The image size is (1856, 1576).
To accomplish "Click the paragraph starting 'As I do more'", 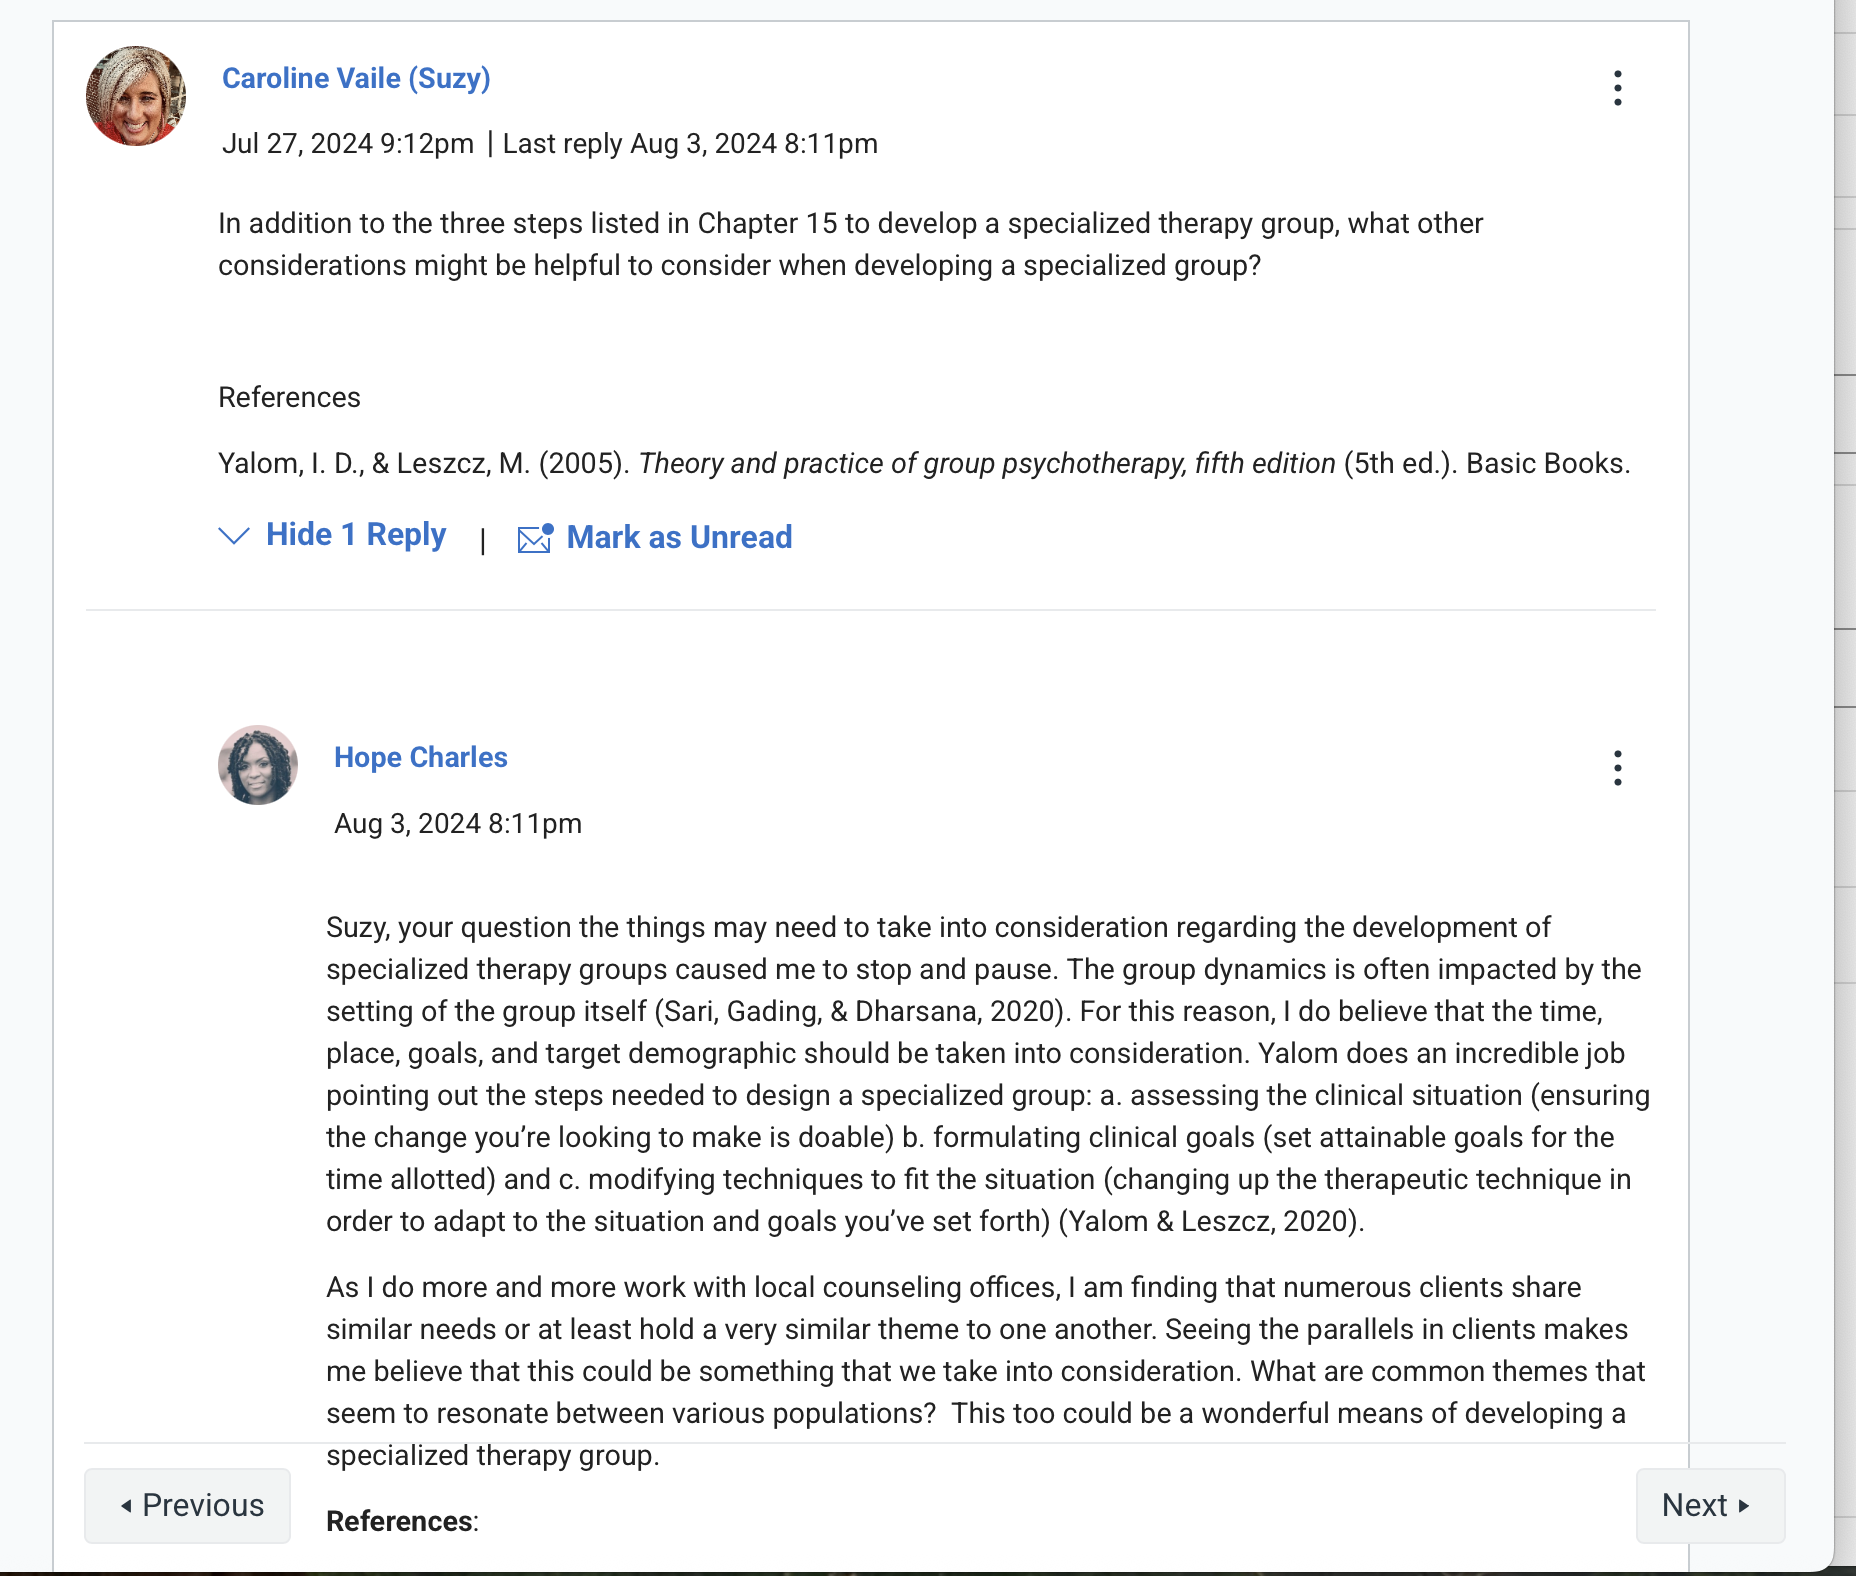I will tap(987, 1370).
